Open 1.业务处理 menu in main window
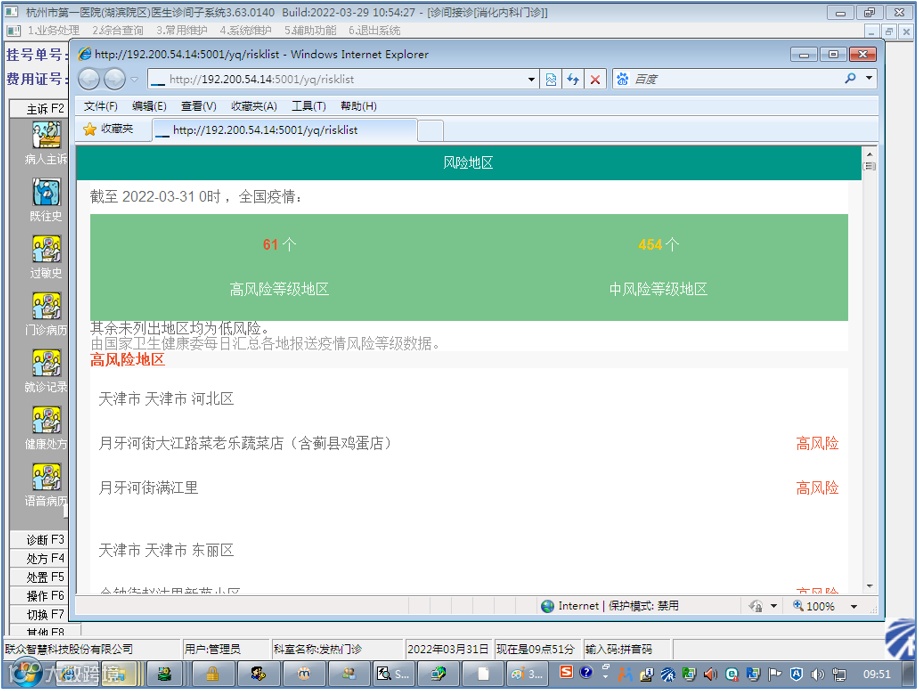Image resolution: width=919 pixels, height=691 pixels. (x=53, y=30)
